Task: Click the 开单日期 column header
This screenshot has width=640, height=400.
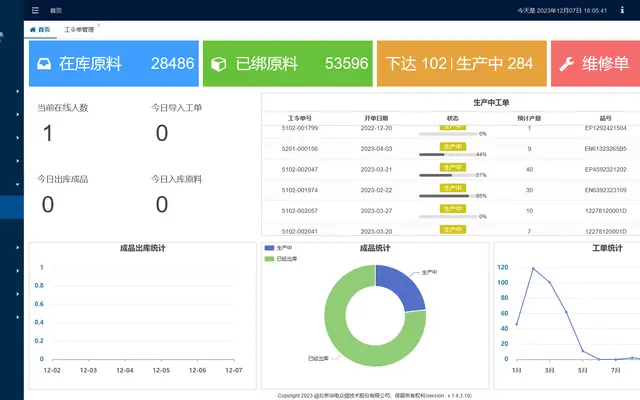Action: (x=376, y=118)
